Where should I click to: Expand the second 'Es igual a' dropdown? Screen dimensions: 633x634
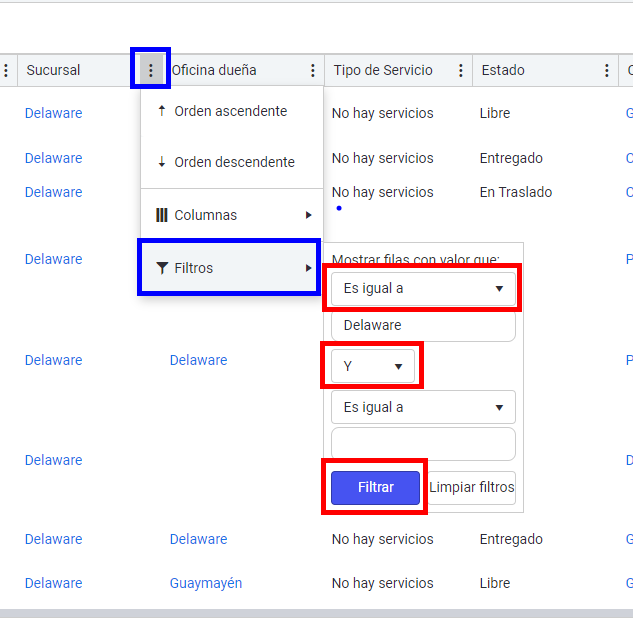(423, 407)
